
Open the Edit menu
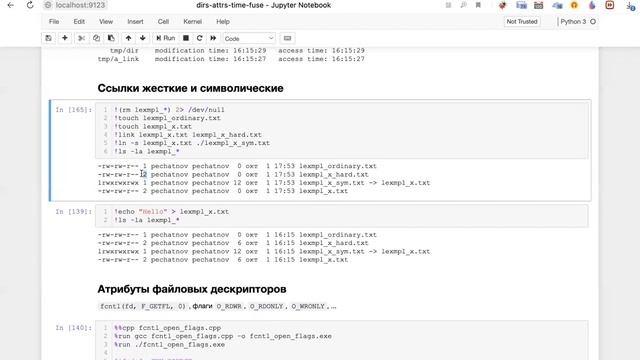pos(79,22)
